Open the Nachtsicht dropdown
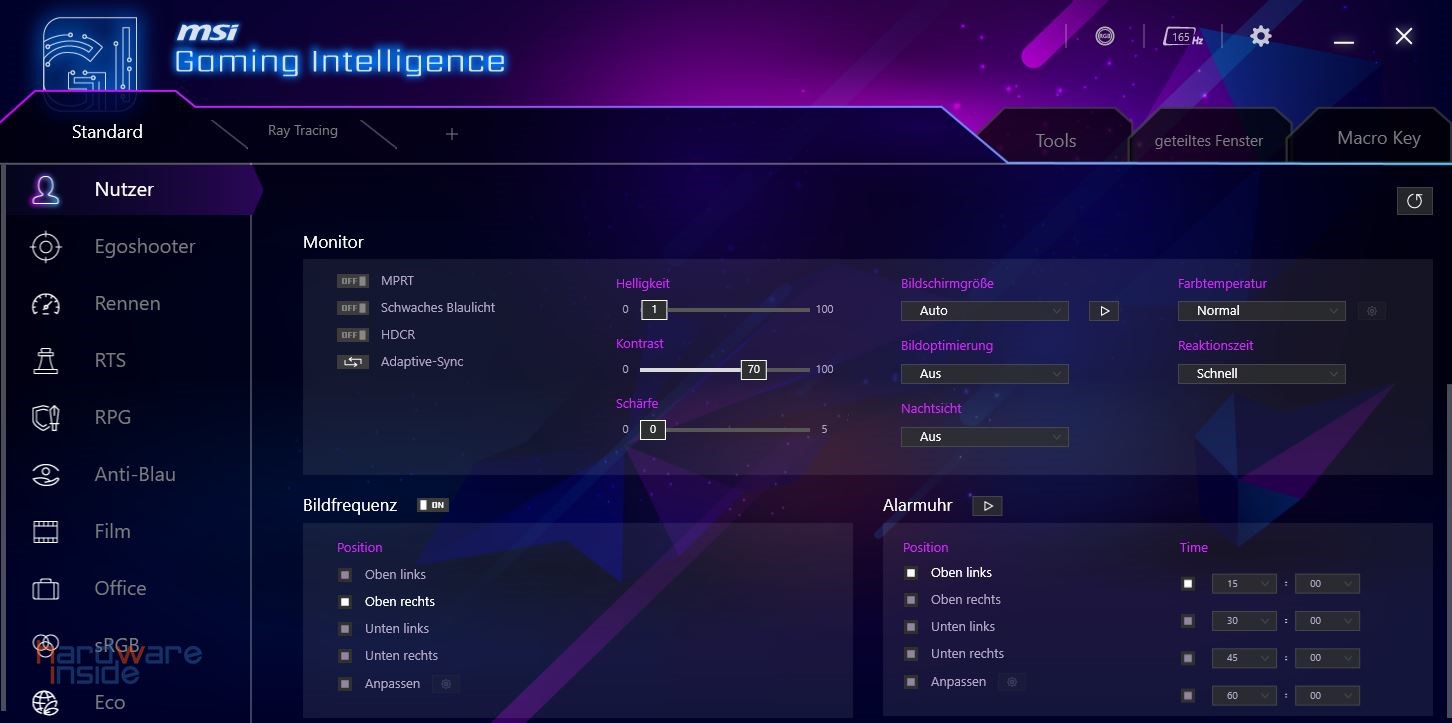This screenshot has height=723, width=1452. pos(984,437)
